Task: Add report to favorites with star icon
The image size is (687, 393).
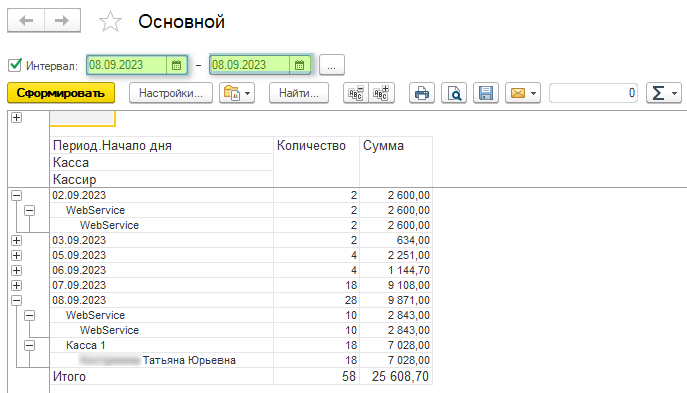Action: tap(110, 21)
